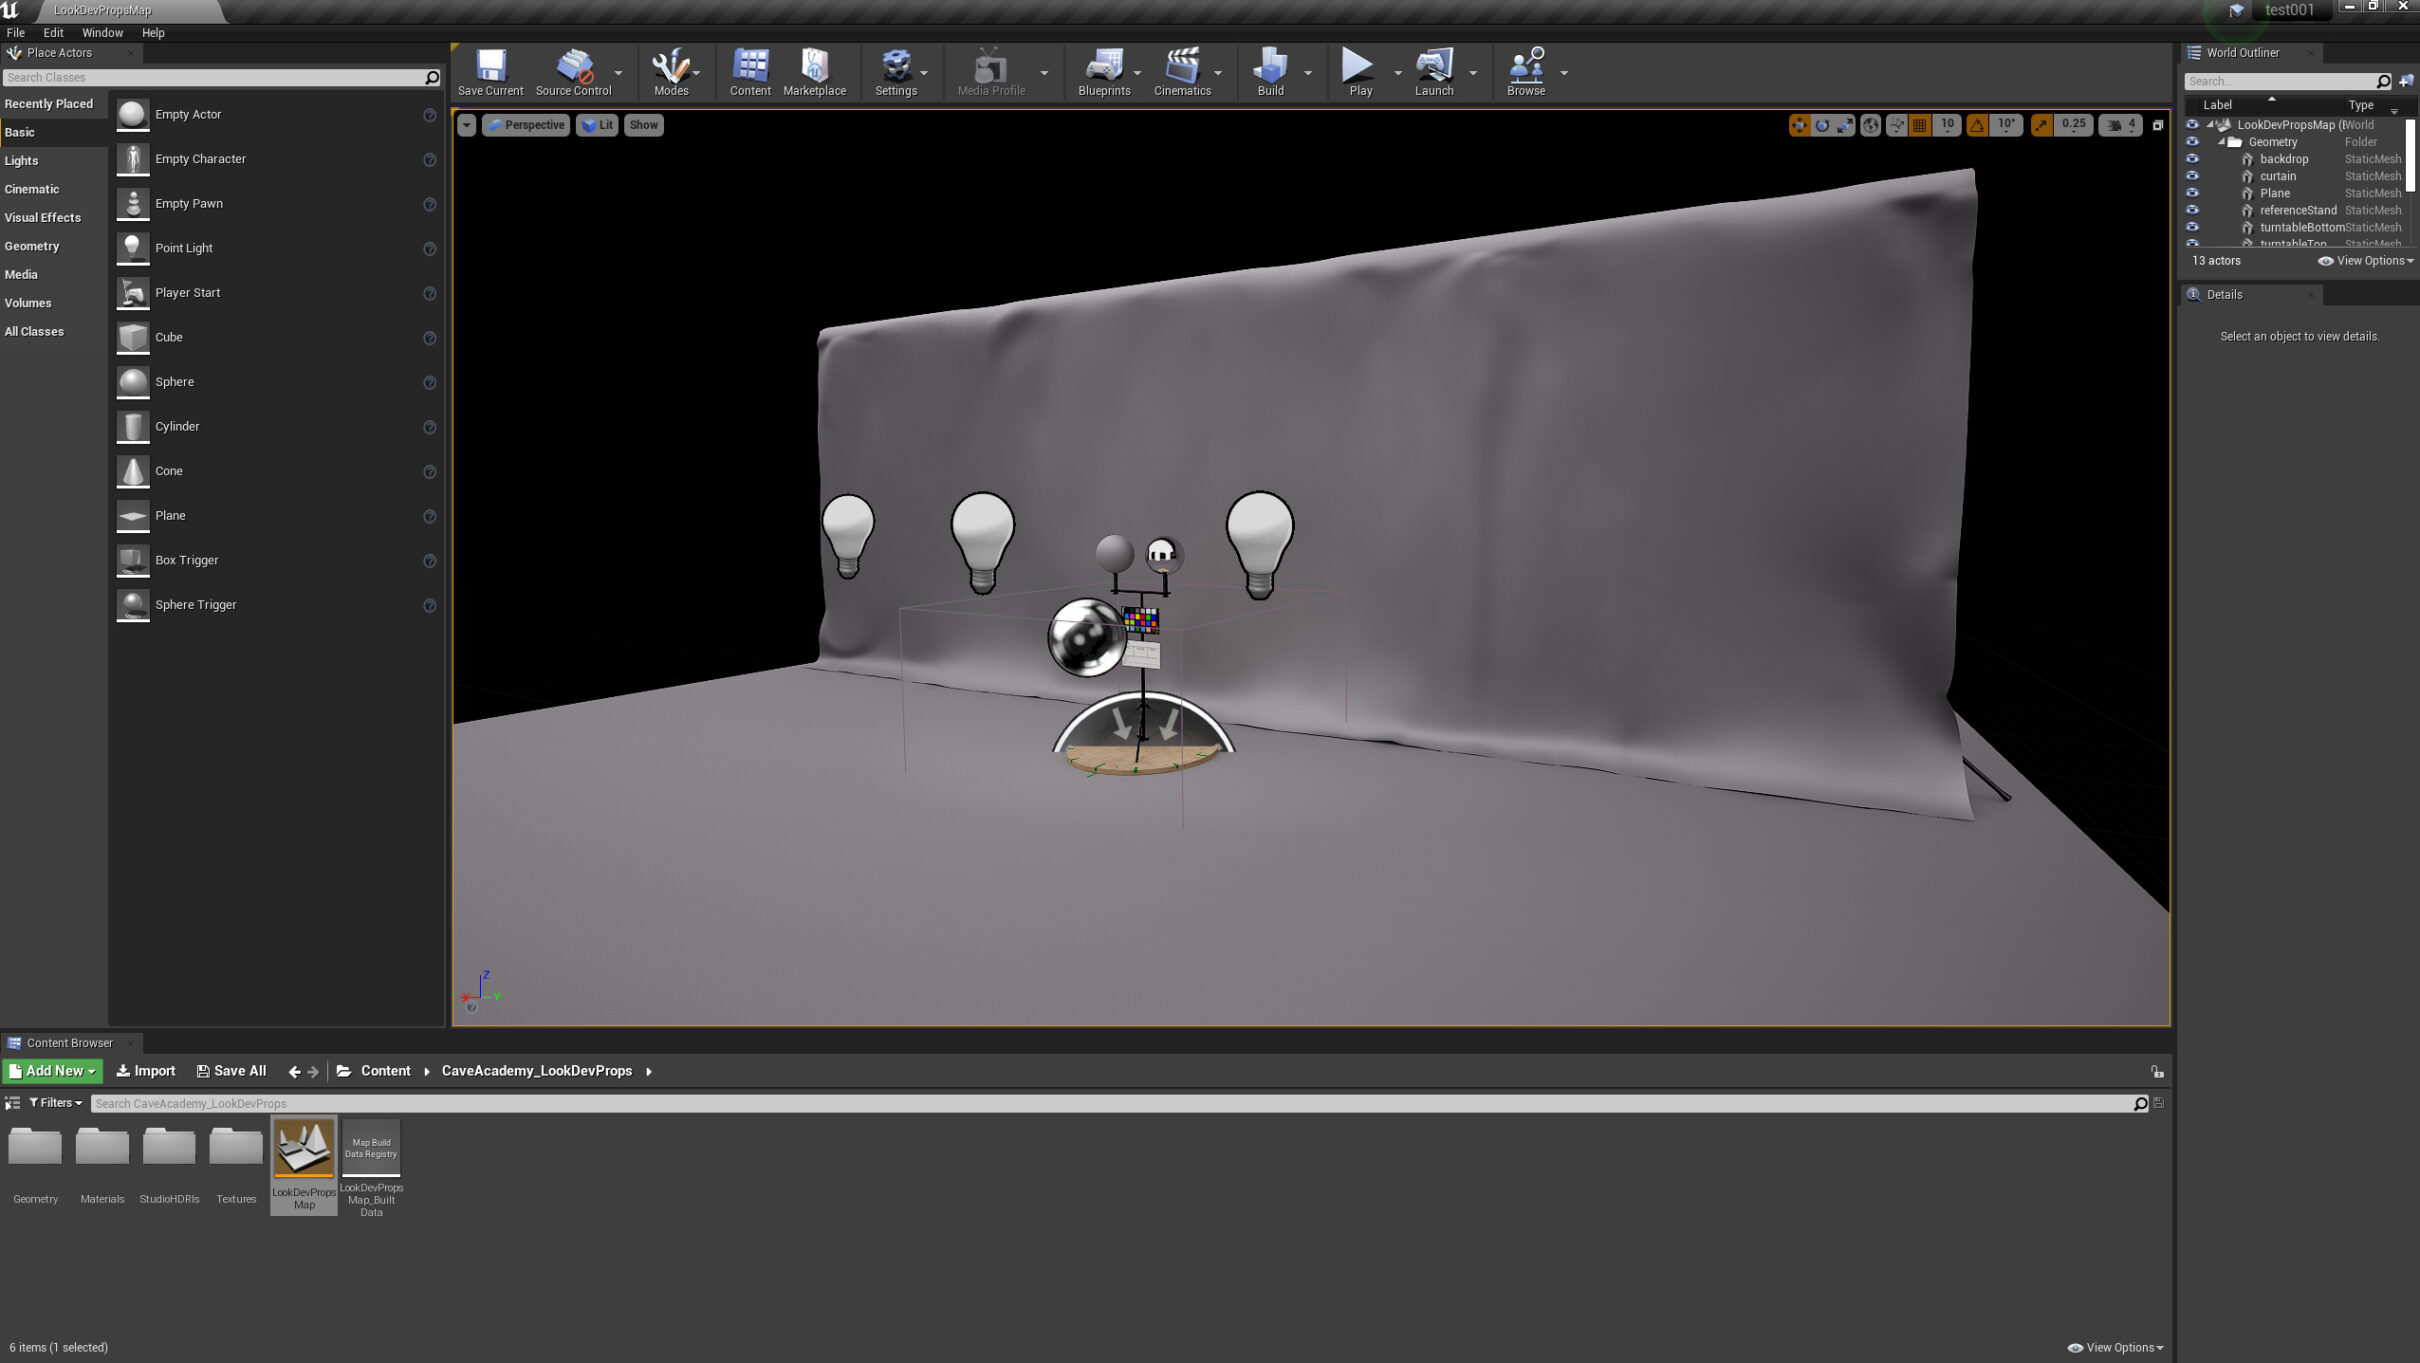Open the Window menu
Image resolution: width=2420 pixels, height=1363 pixels.
(x=102, y=33)
